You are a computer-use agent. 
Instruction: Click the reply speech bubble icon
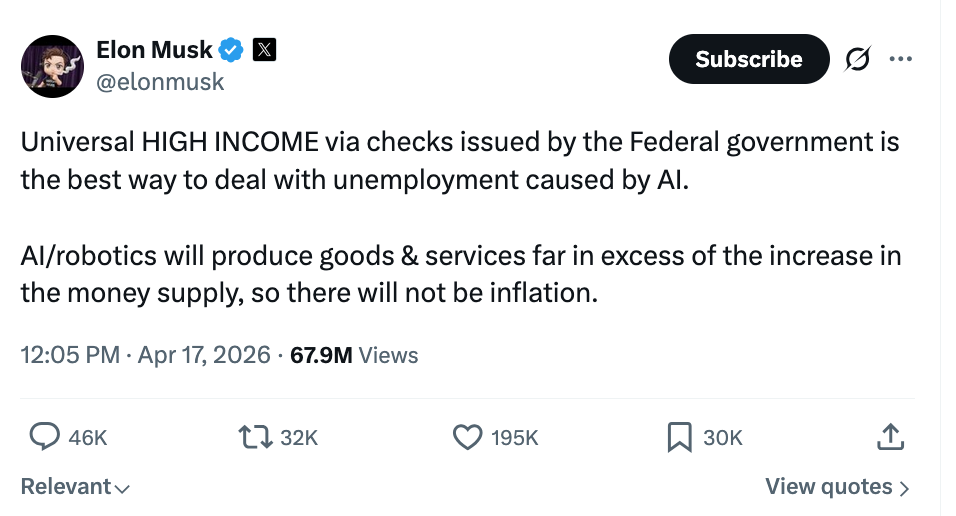44,437
